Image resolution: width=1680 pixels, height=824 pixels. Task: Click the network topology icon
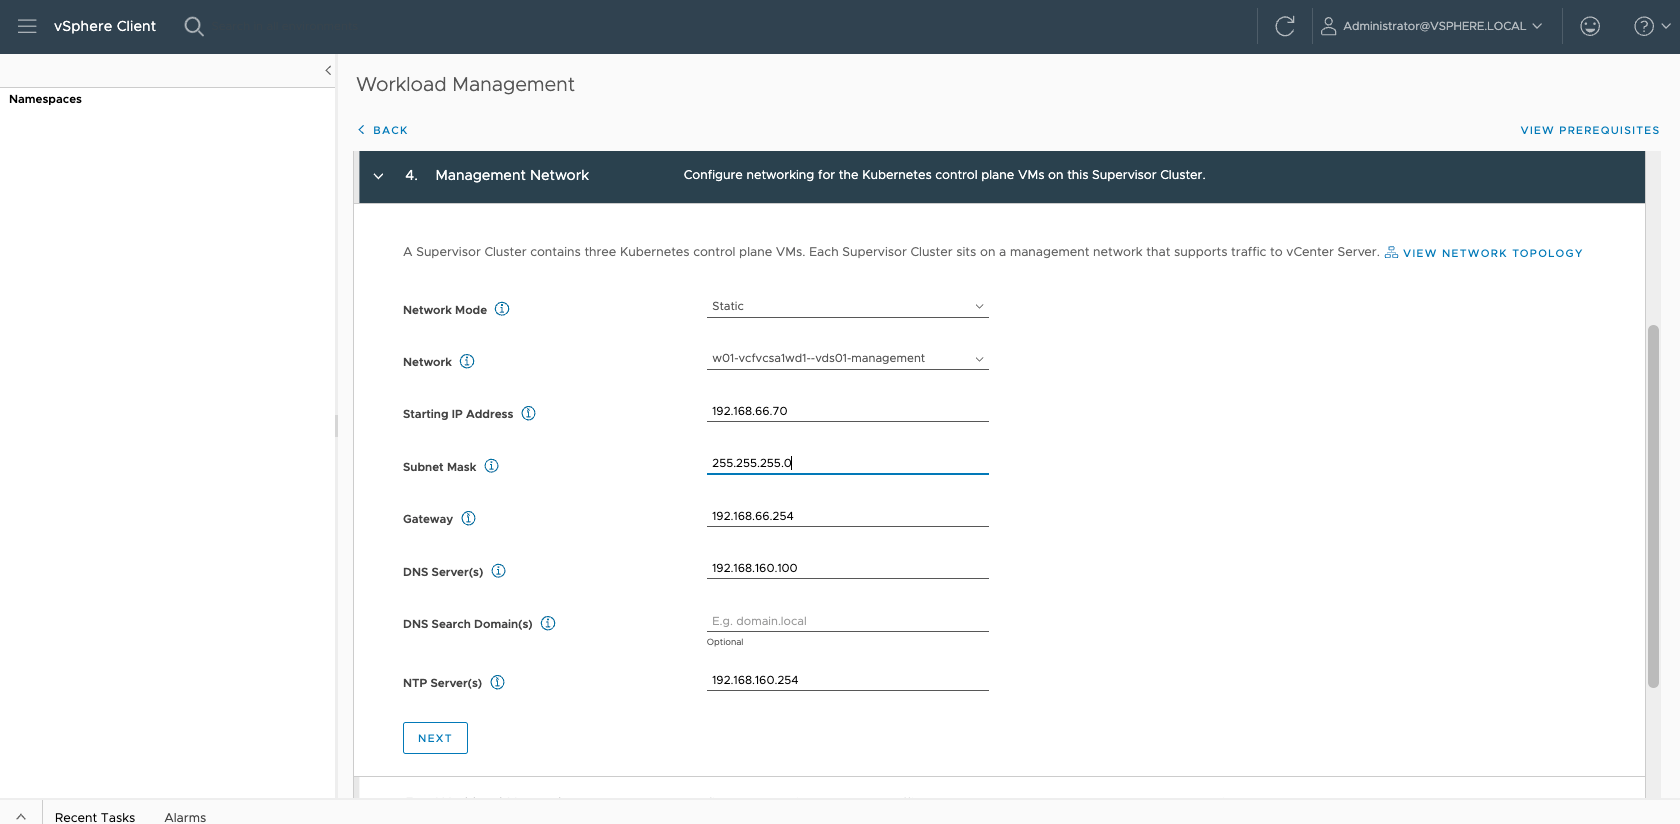click(1391, 252)
